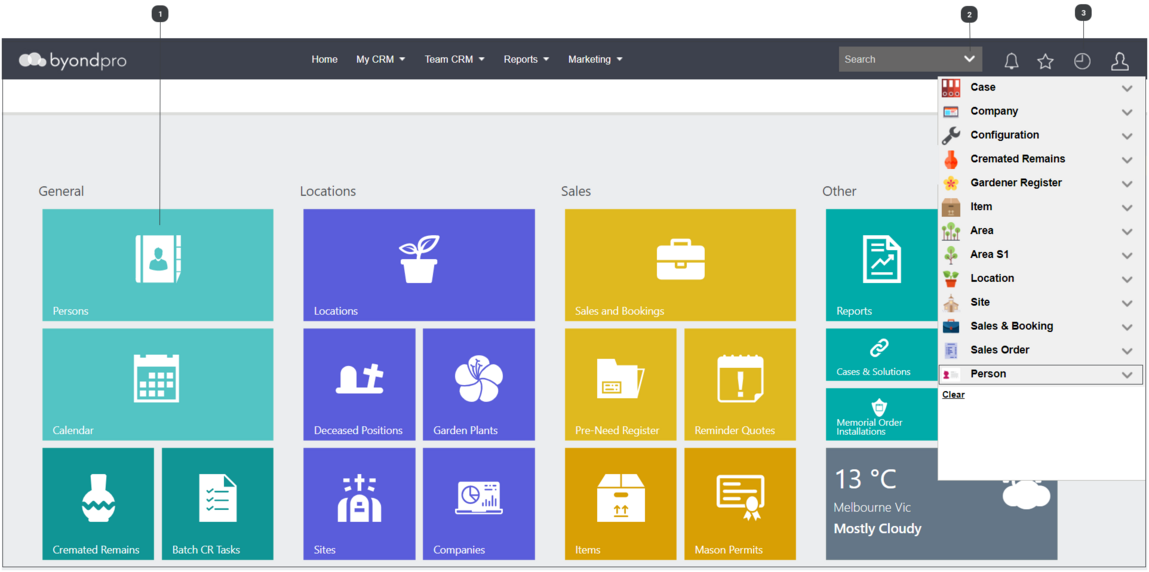The height and width of the screenshot is (572, 1149).
Task: Click the Case binders icon
Action: coord(951,88)
